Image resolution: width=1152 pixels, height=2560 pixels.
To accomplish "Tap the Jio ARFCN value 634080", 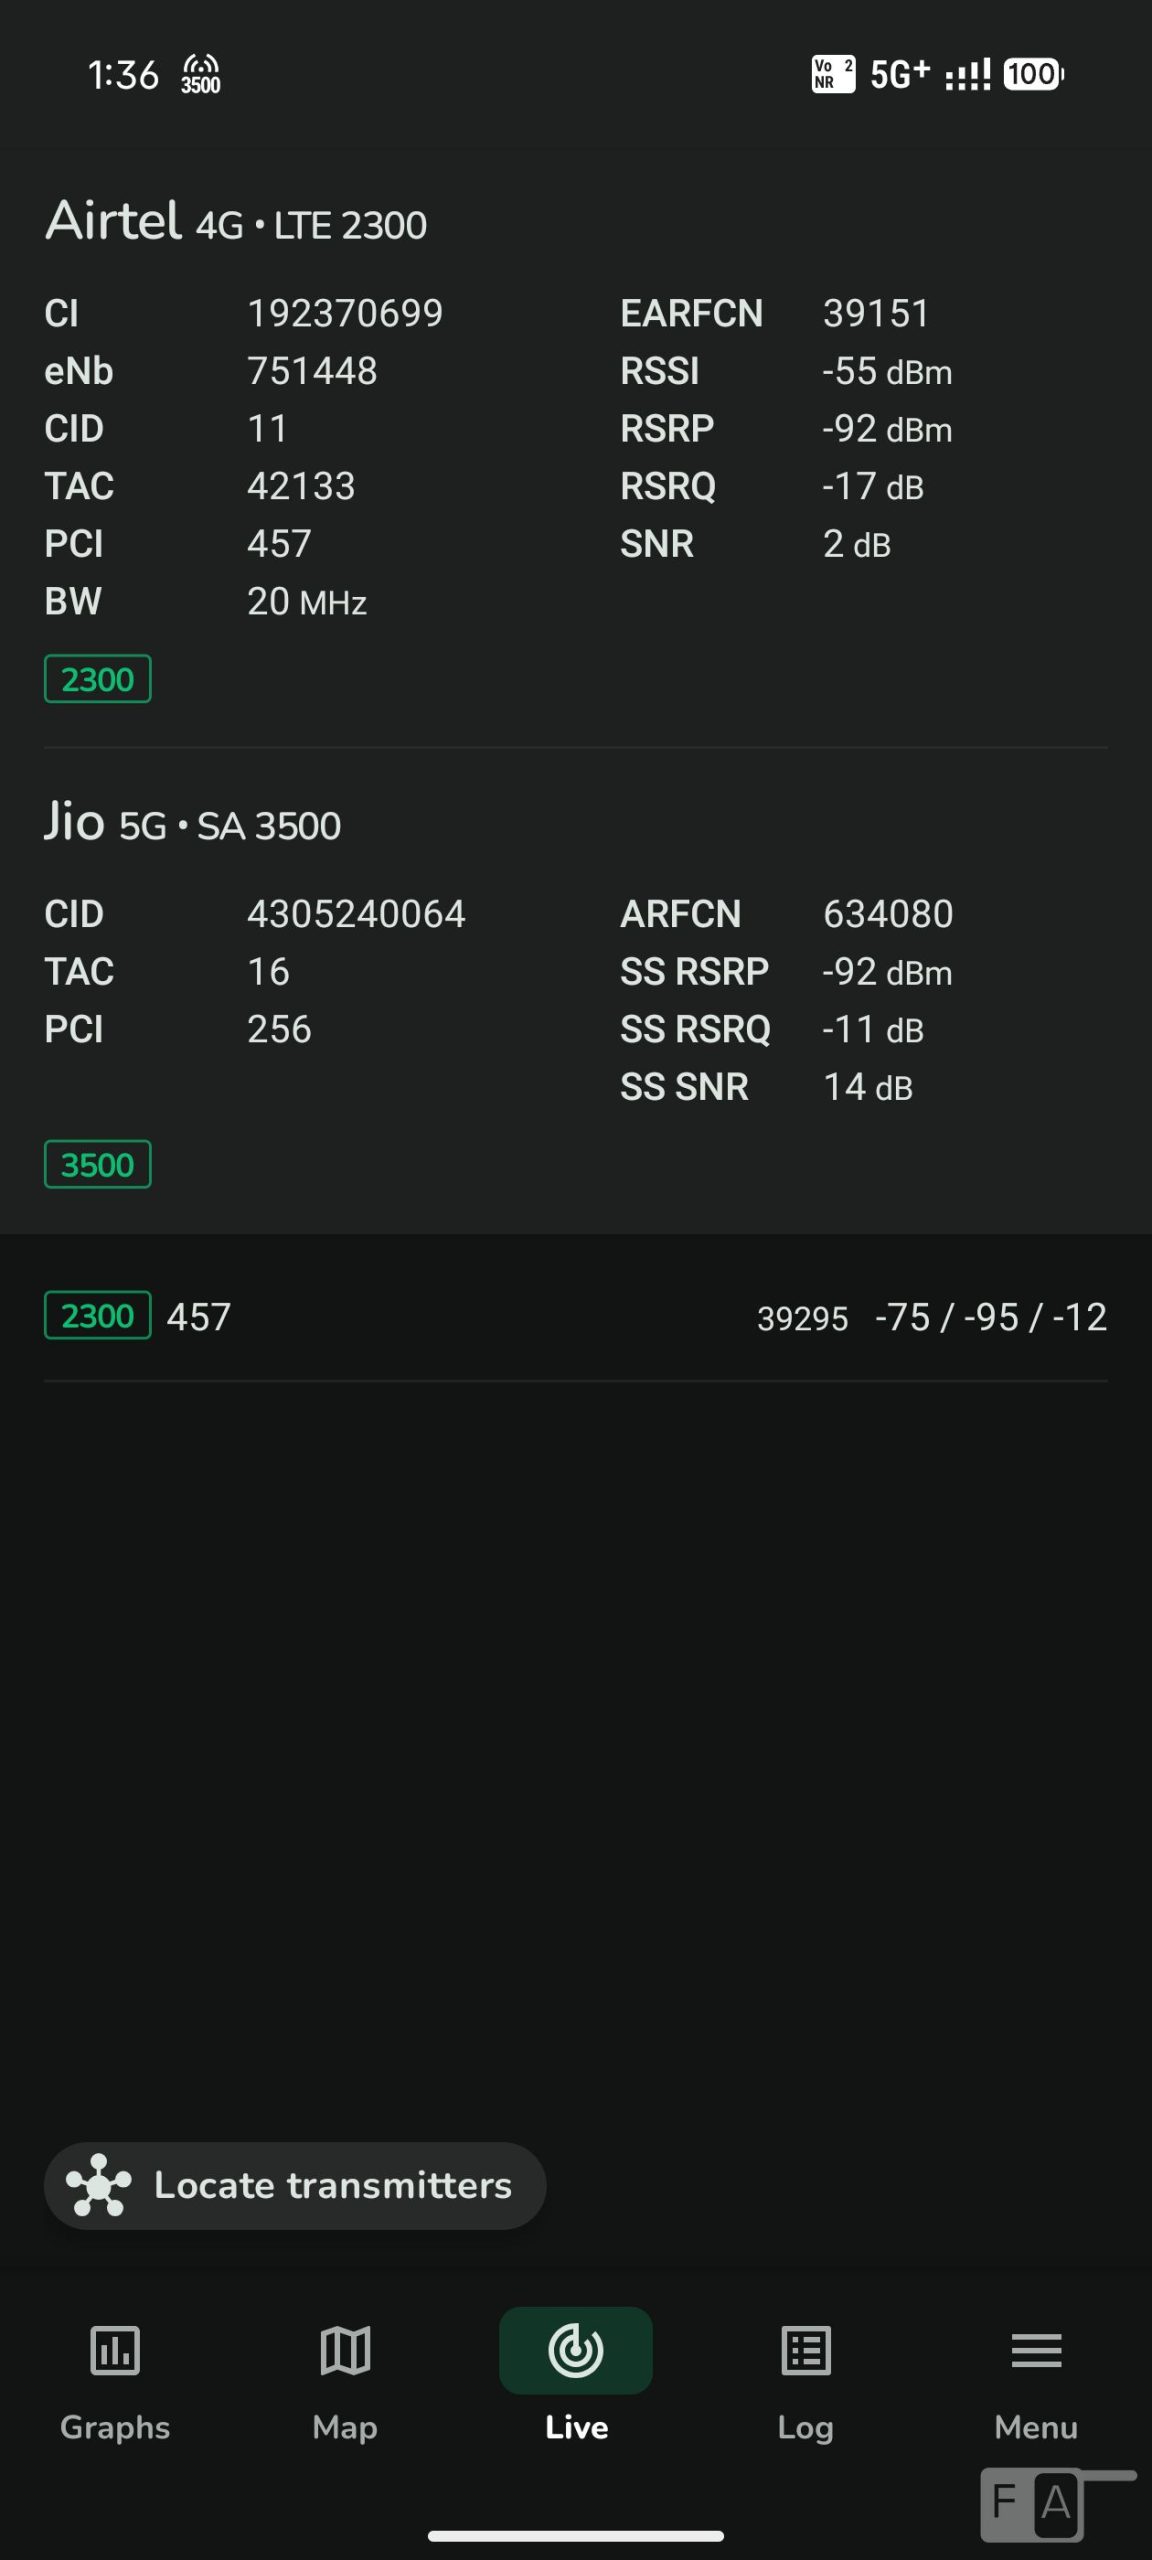I will [x=888, y=914].
